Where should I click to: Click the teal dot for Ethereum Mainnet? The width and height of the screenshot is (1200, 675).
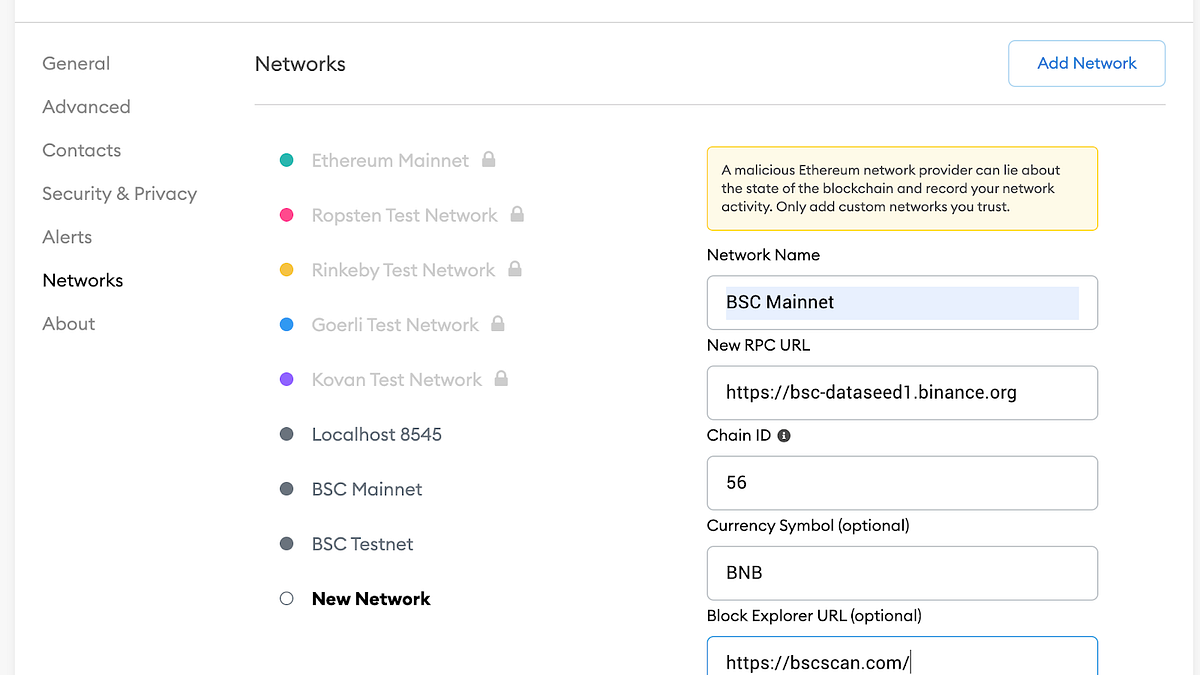pyautogui.click(x=287, y=160)
